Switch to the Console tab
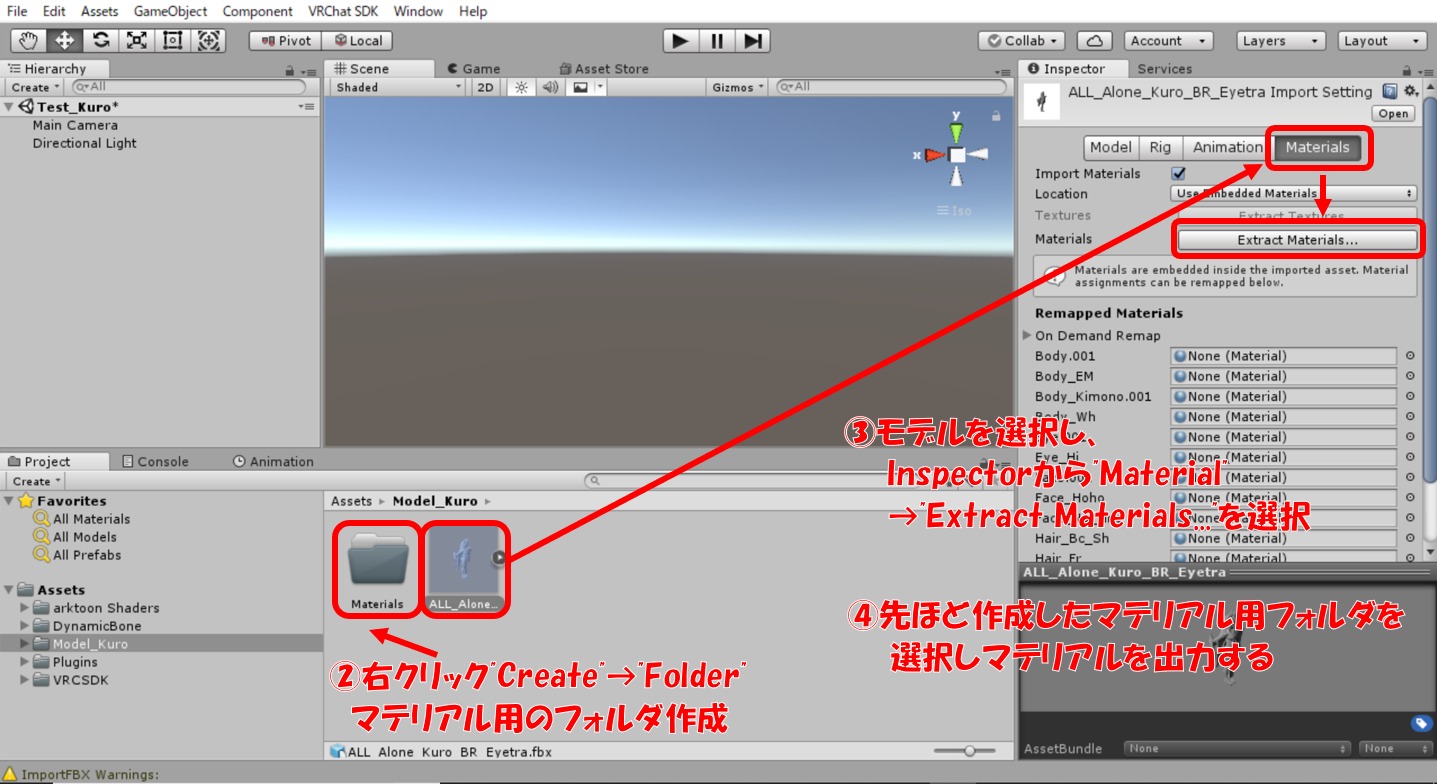This screenshot has height=784, width=1437. (x=155, y=461)
